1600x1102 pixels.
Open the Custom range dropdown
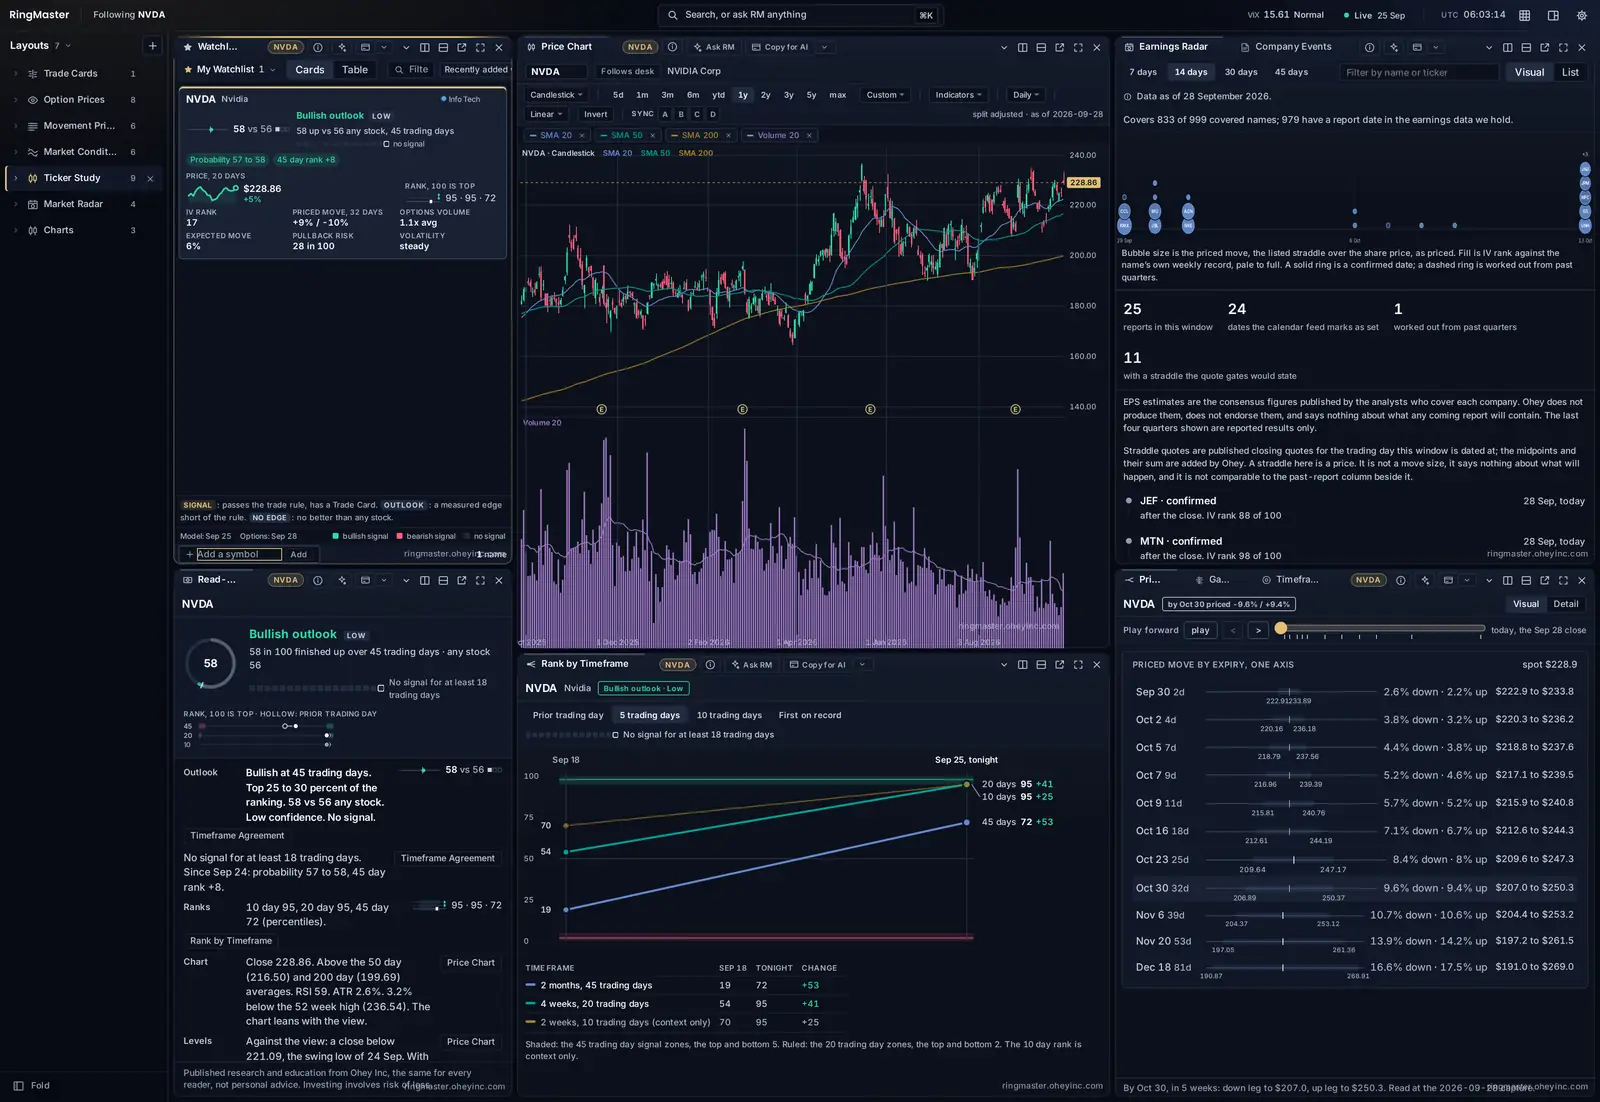(x=886, y=95)
